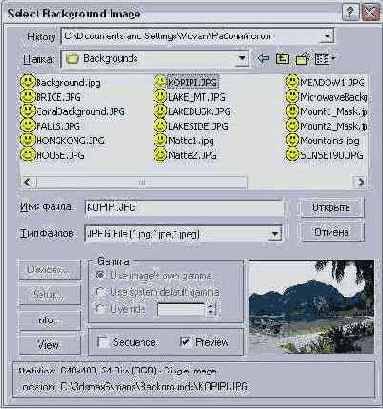Select the Override gamma option

100,309
